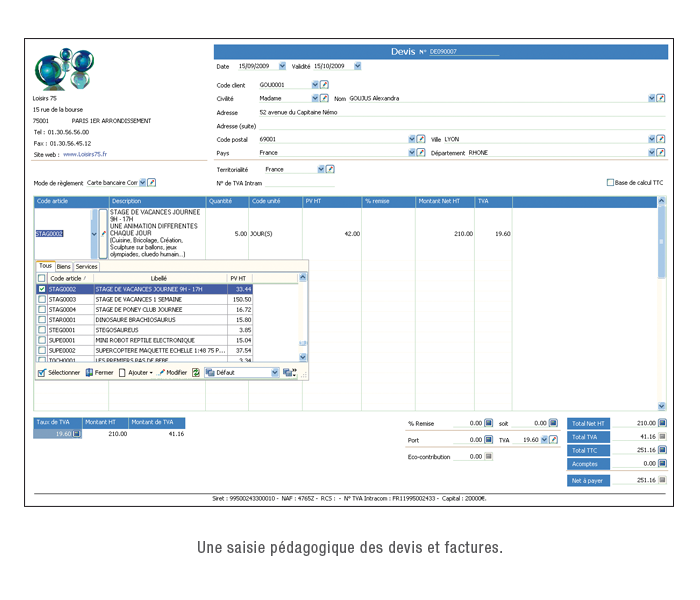Image resolution: width=700 pixels, height=600 pixels.
Task: Open the www.Loisirs75.fr website link
Action: coord(85,154)
